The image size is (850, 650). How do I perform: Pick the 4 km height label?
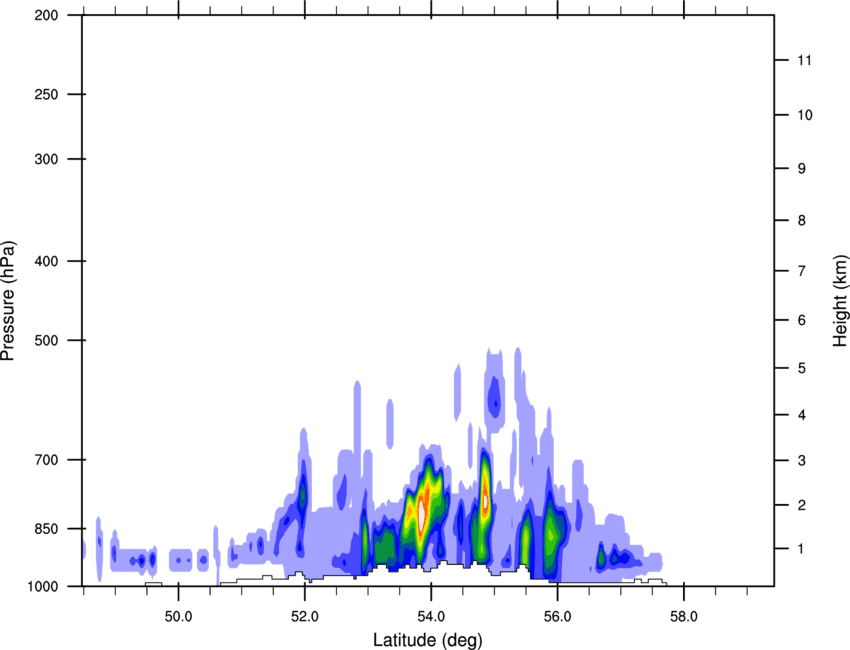point(802,415)
